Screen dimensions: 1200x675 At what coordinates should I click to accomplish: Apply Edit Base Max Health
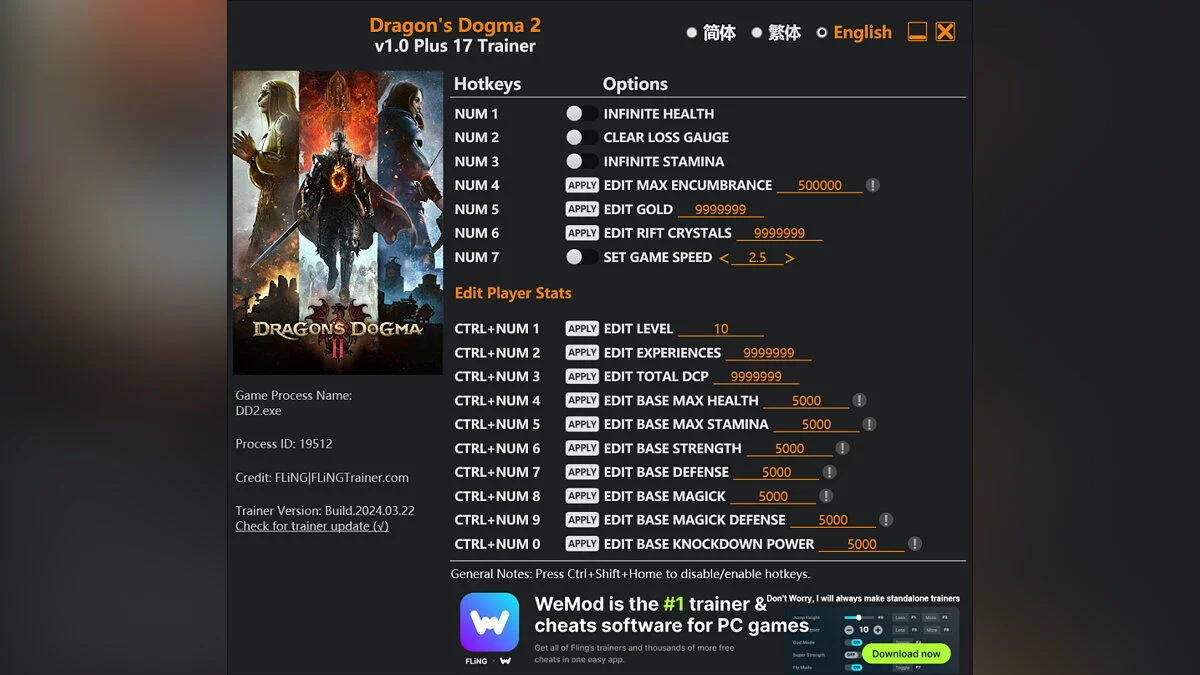[582, 400]
